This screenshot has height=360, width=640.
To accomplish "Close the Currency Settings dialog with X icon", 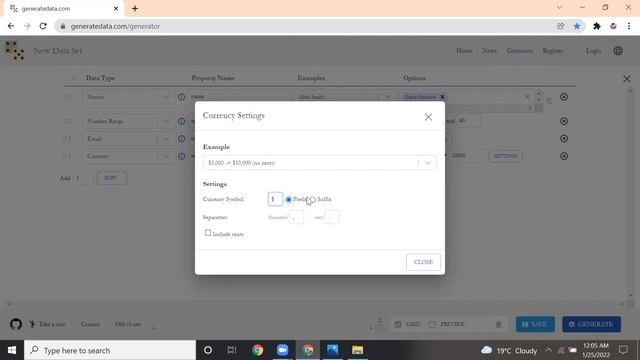I will (428, 117).
